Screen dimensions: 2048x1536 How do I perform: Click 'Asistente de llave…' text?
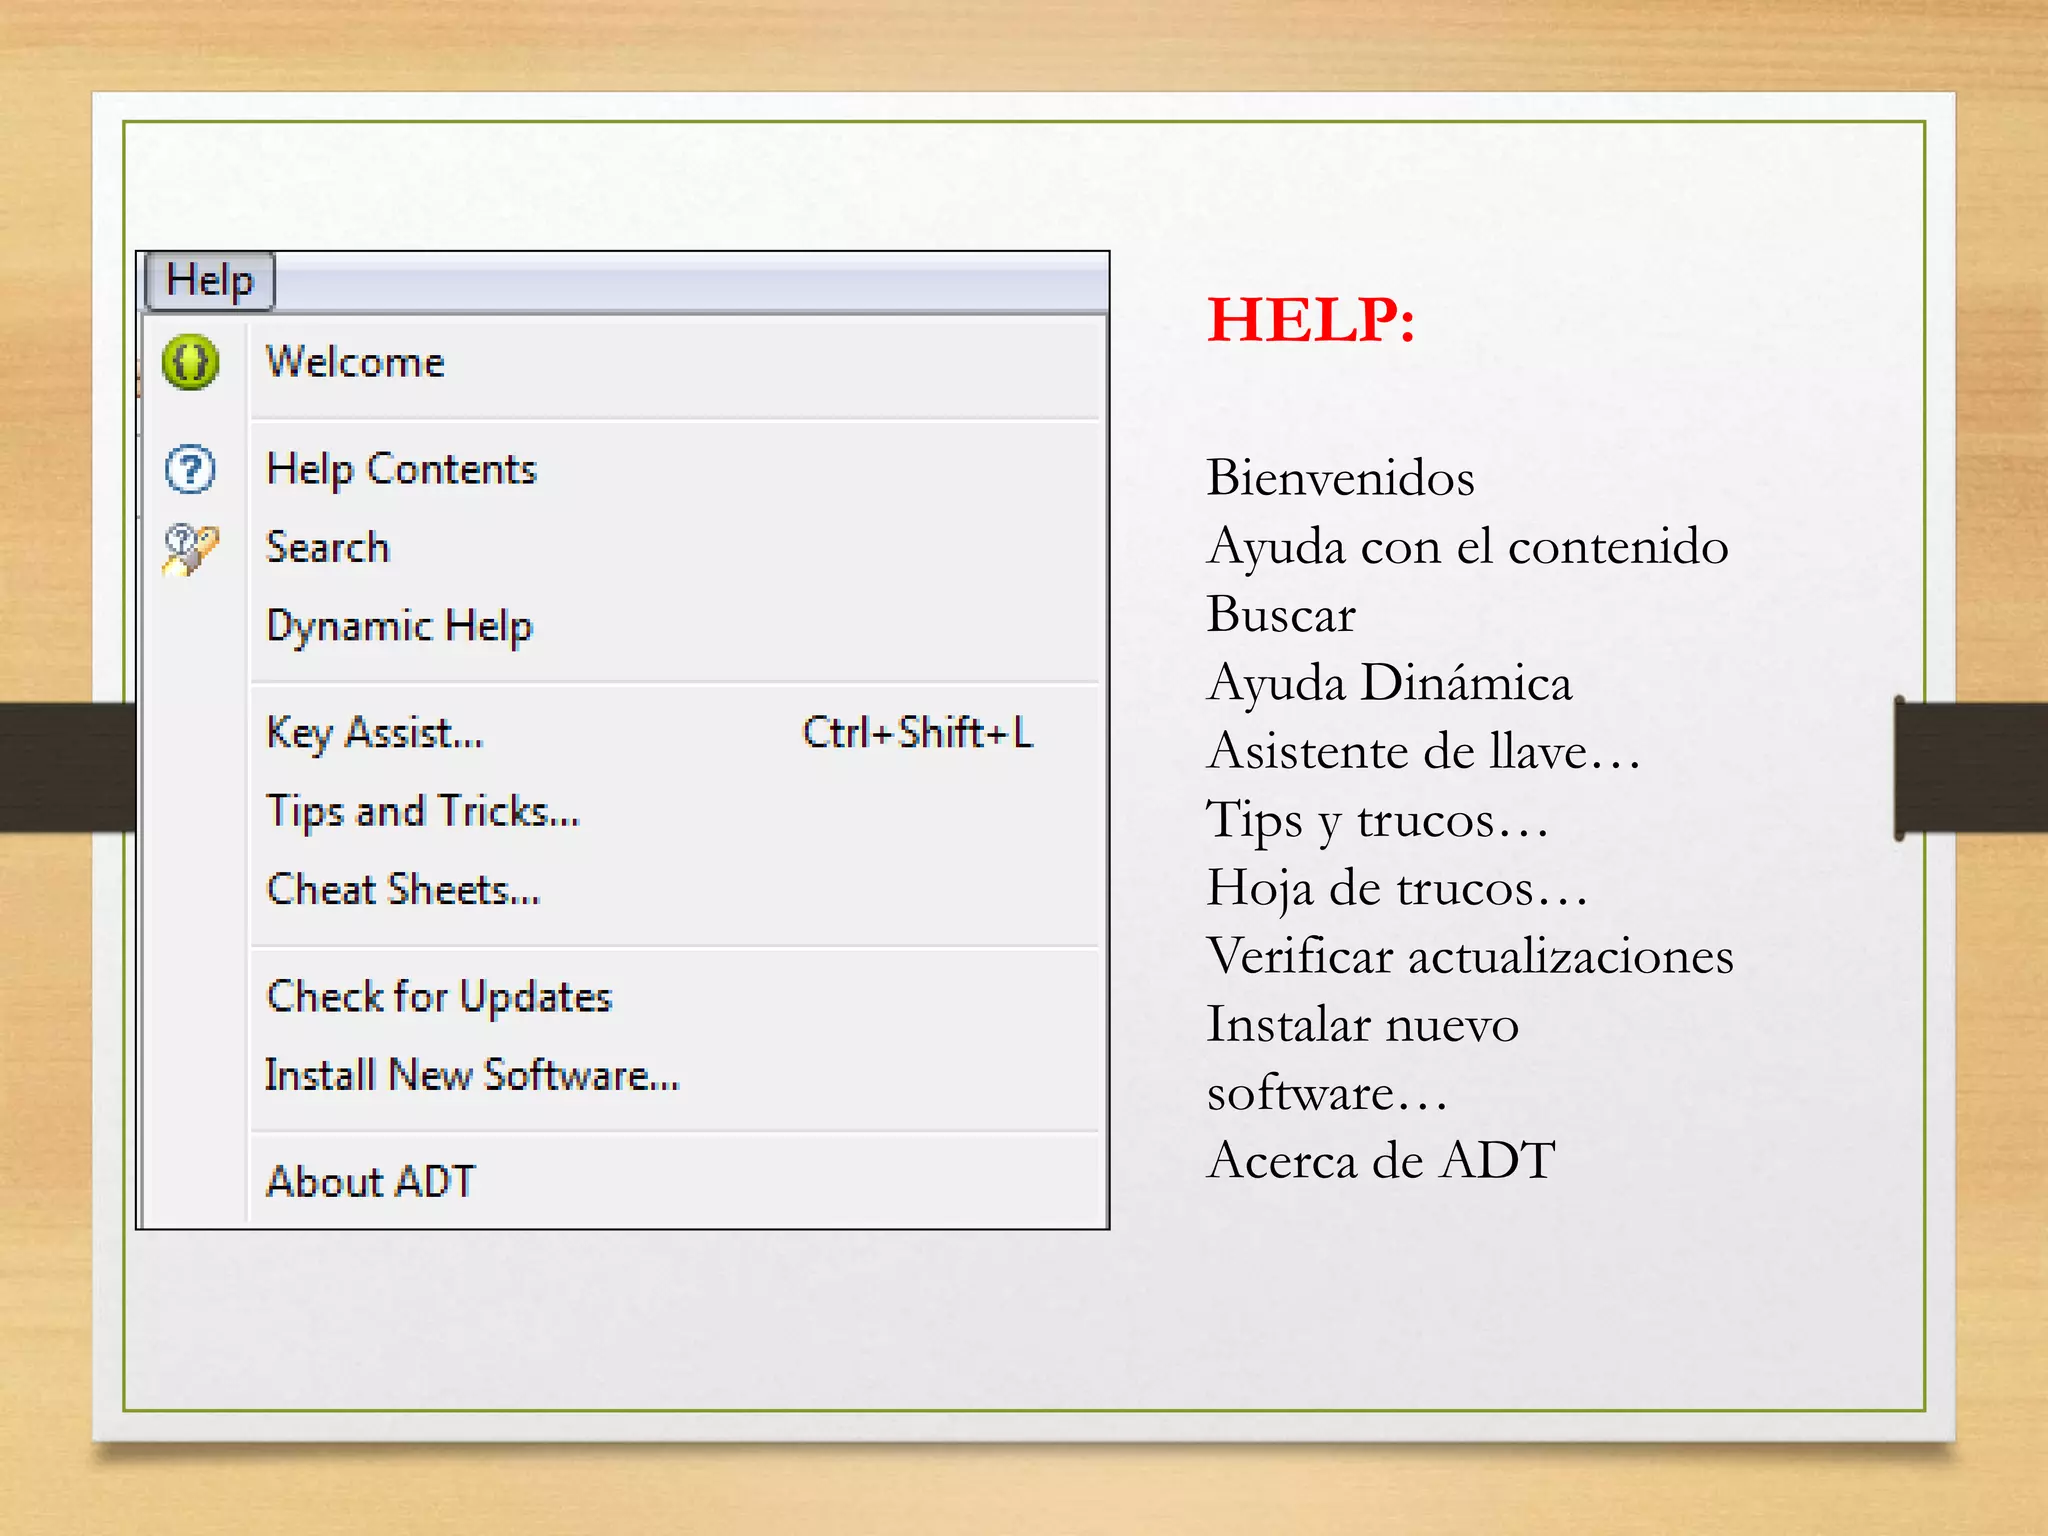click(x=1423, y=751)
